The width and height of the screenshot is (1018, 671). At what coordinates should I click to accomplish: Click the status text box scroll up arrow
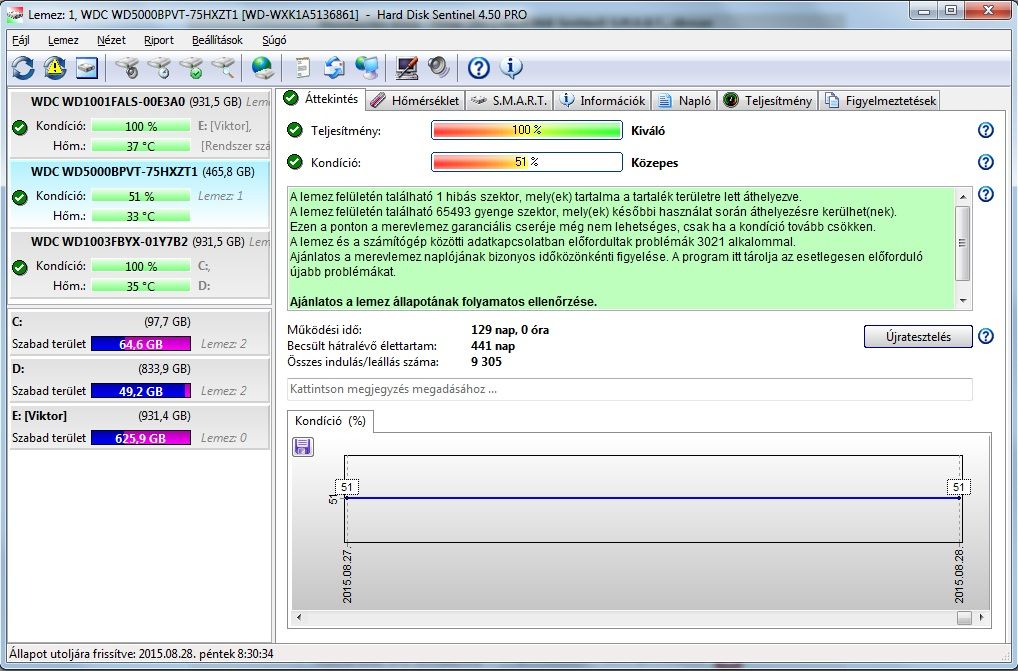click(963, 197)
